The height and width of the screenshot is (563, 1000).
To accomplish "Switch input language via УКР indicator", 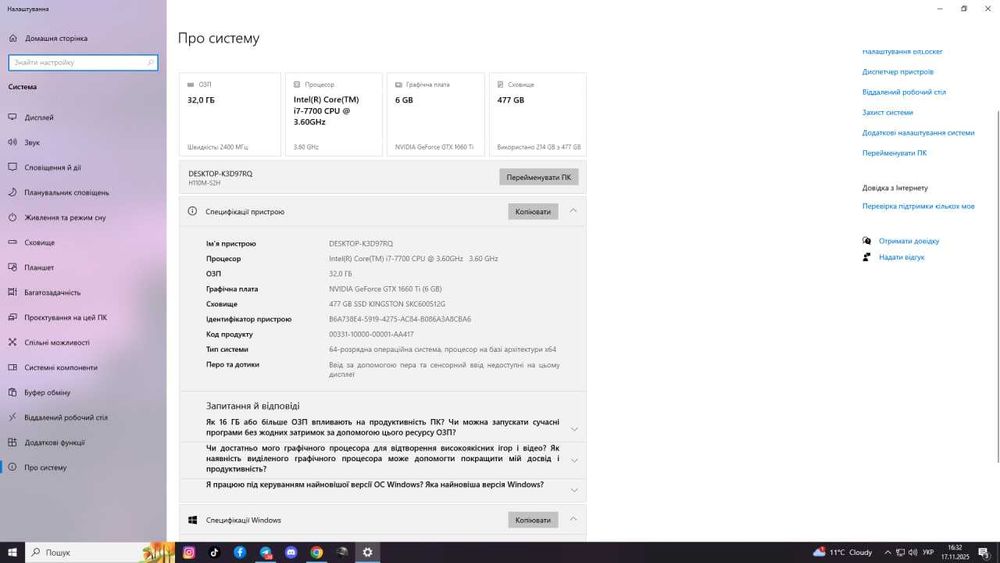I will pyautogui.click(x=929, y=552).
